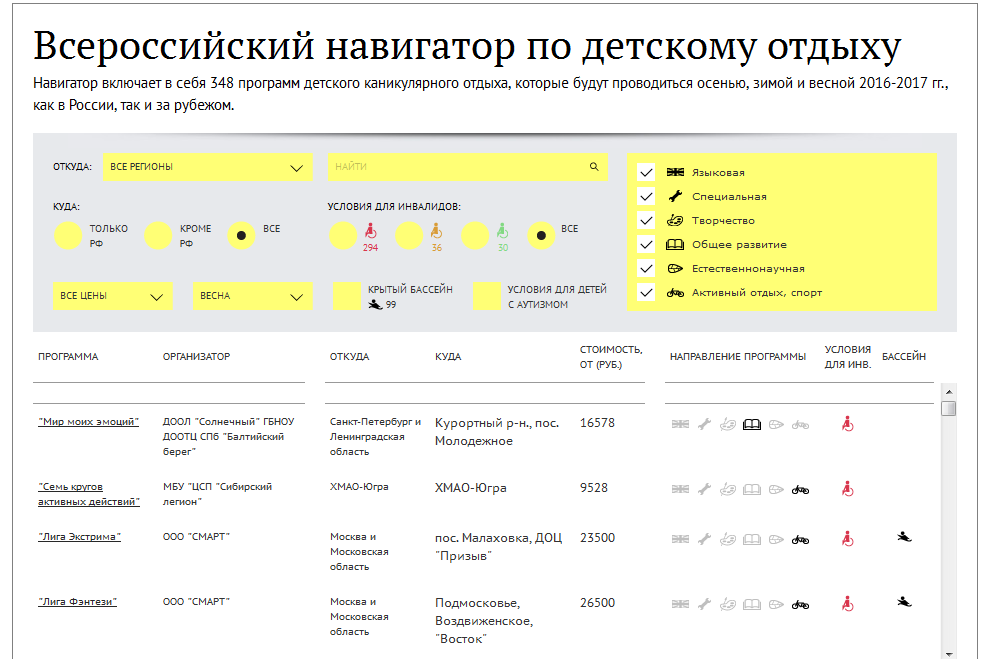The height and width of the screenshot is (659, 983).
Task: Select the red wheelchair 294 radio option
Action: click(x=343, y=236)
